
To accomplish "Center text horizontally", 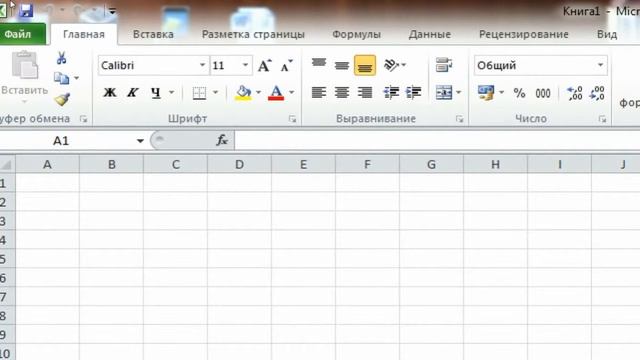I will point(342,93).
